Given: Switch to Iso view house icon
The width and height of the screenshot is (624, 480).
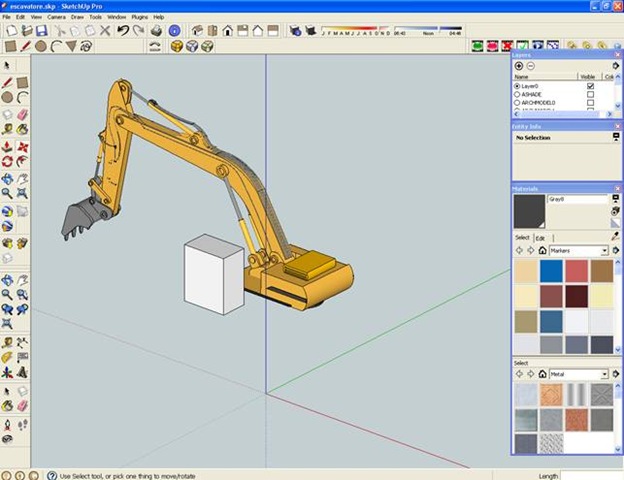Looking at the screenshot, I should [x=197, y=31].
